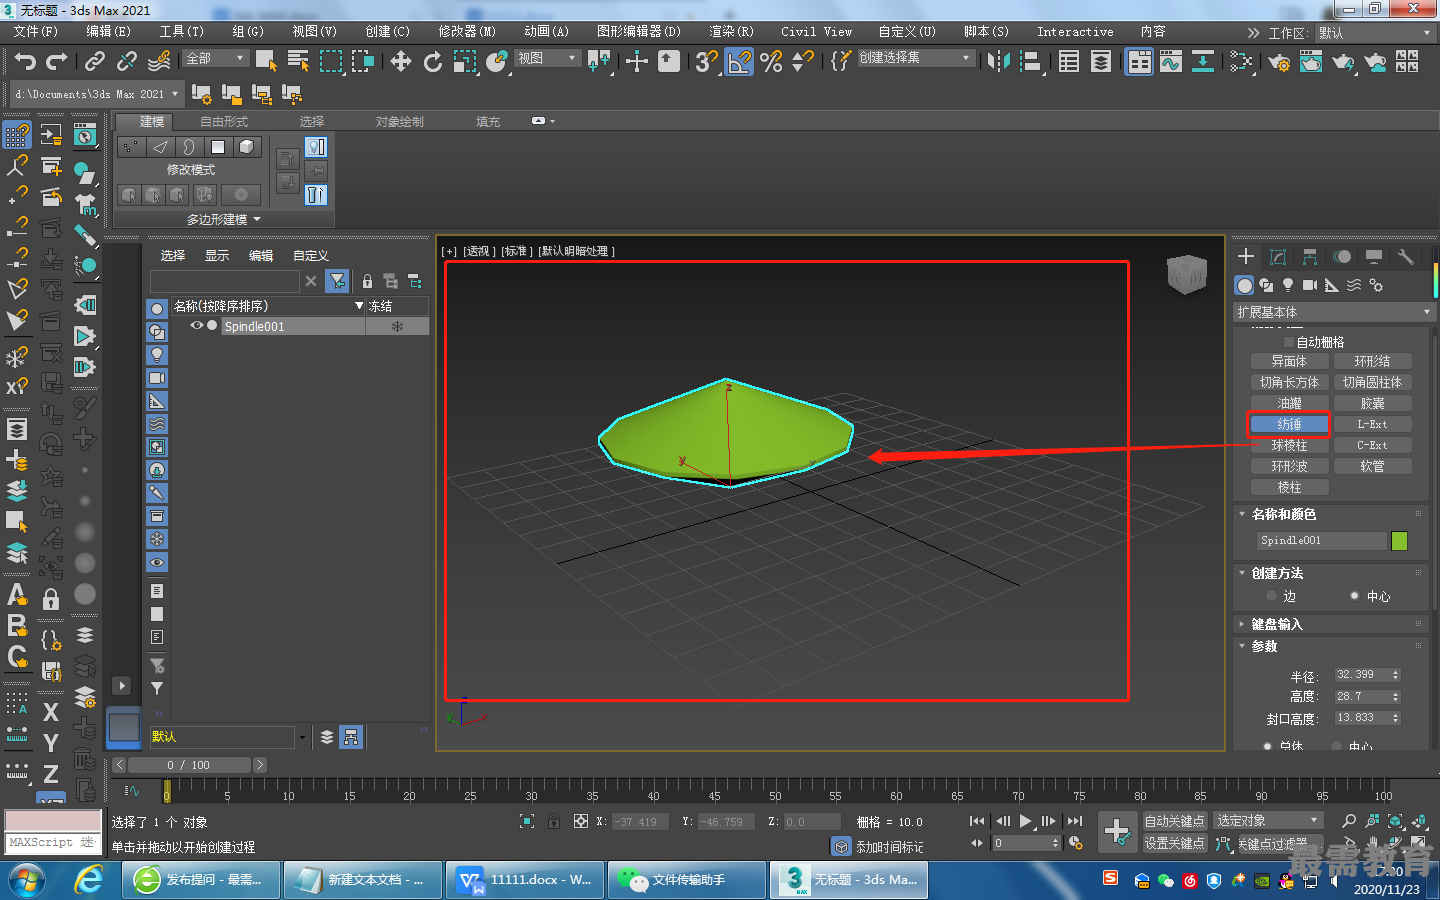Activate the Select Object tool

pos(266,61)
